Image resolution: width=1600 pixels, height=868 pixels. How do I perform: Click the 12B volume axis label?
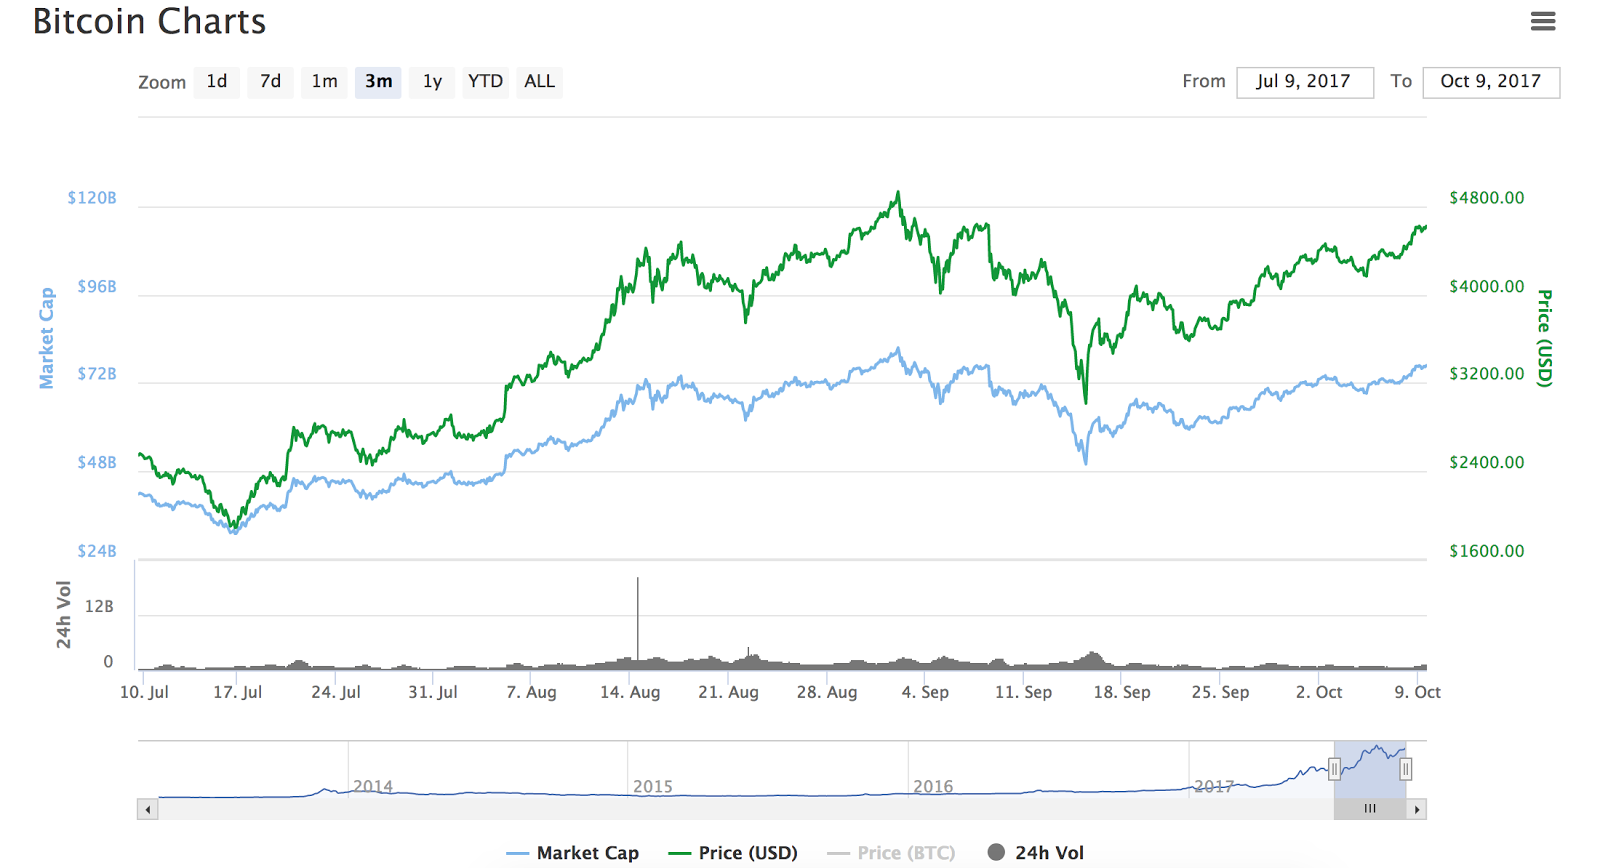click(99, 607)
